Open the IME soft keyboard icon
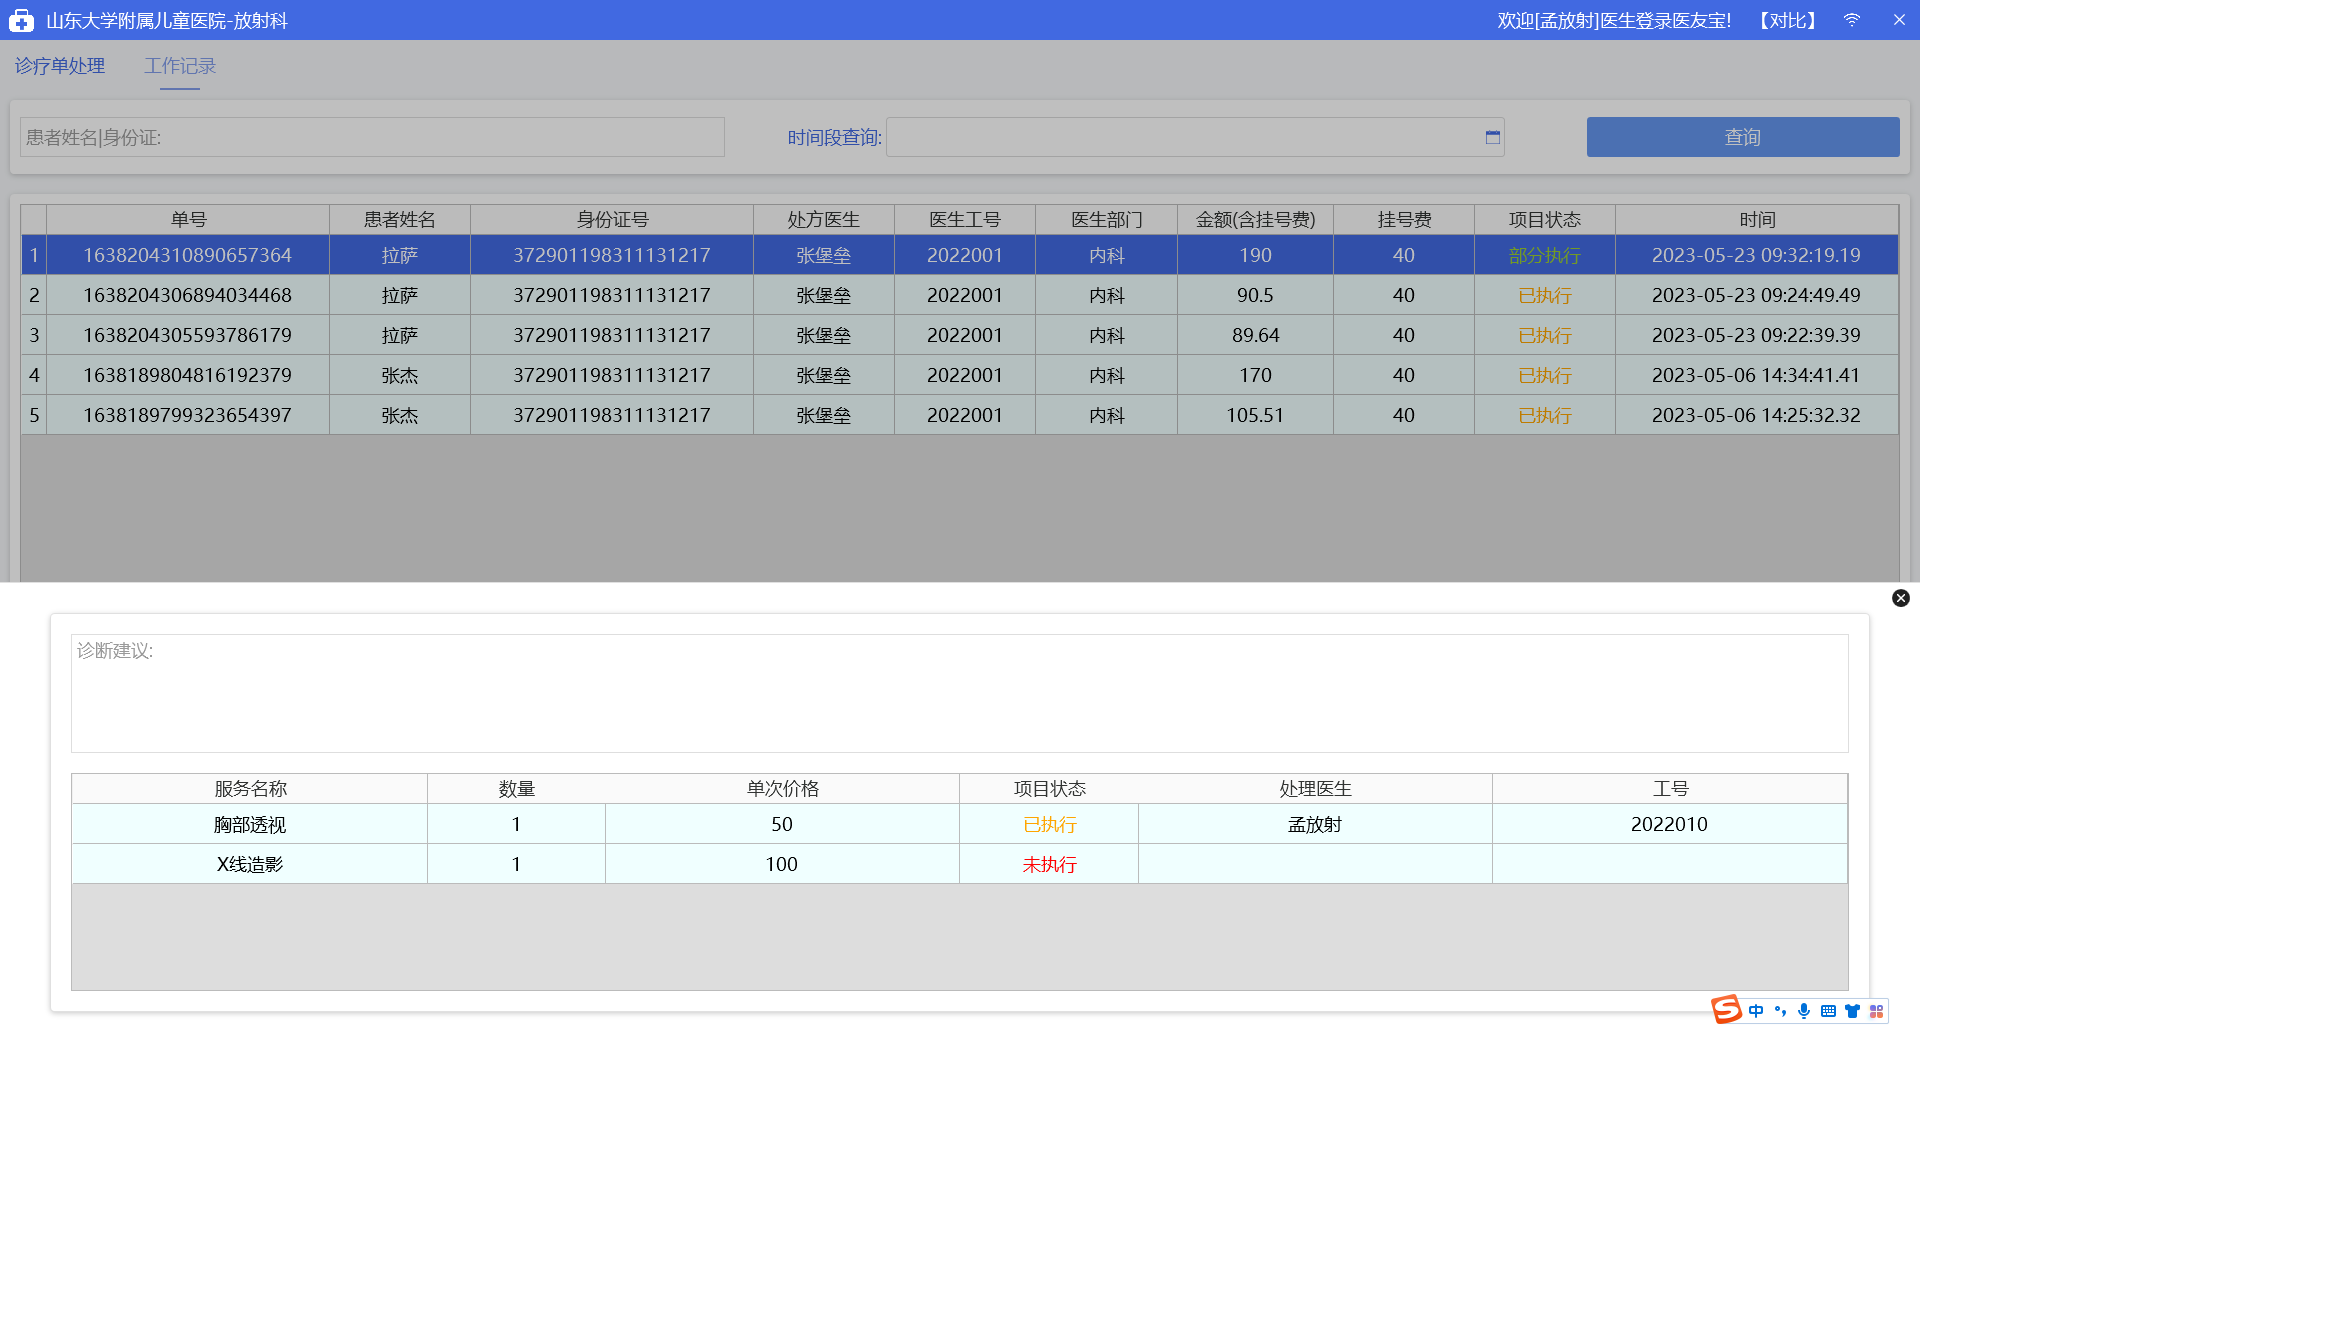Viewport: 2328px width, 1339px height. click(1828, 1011)
